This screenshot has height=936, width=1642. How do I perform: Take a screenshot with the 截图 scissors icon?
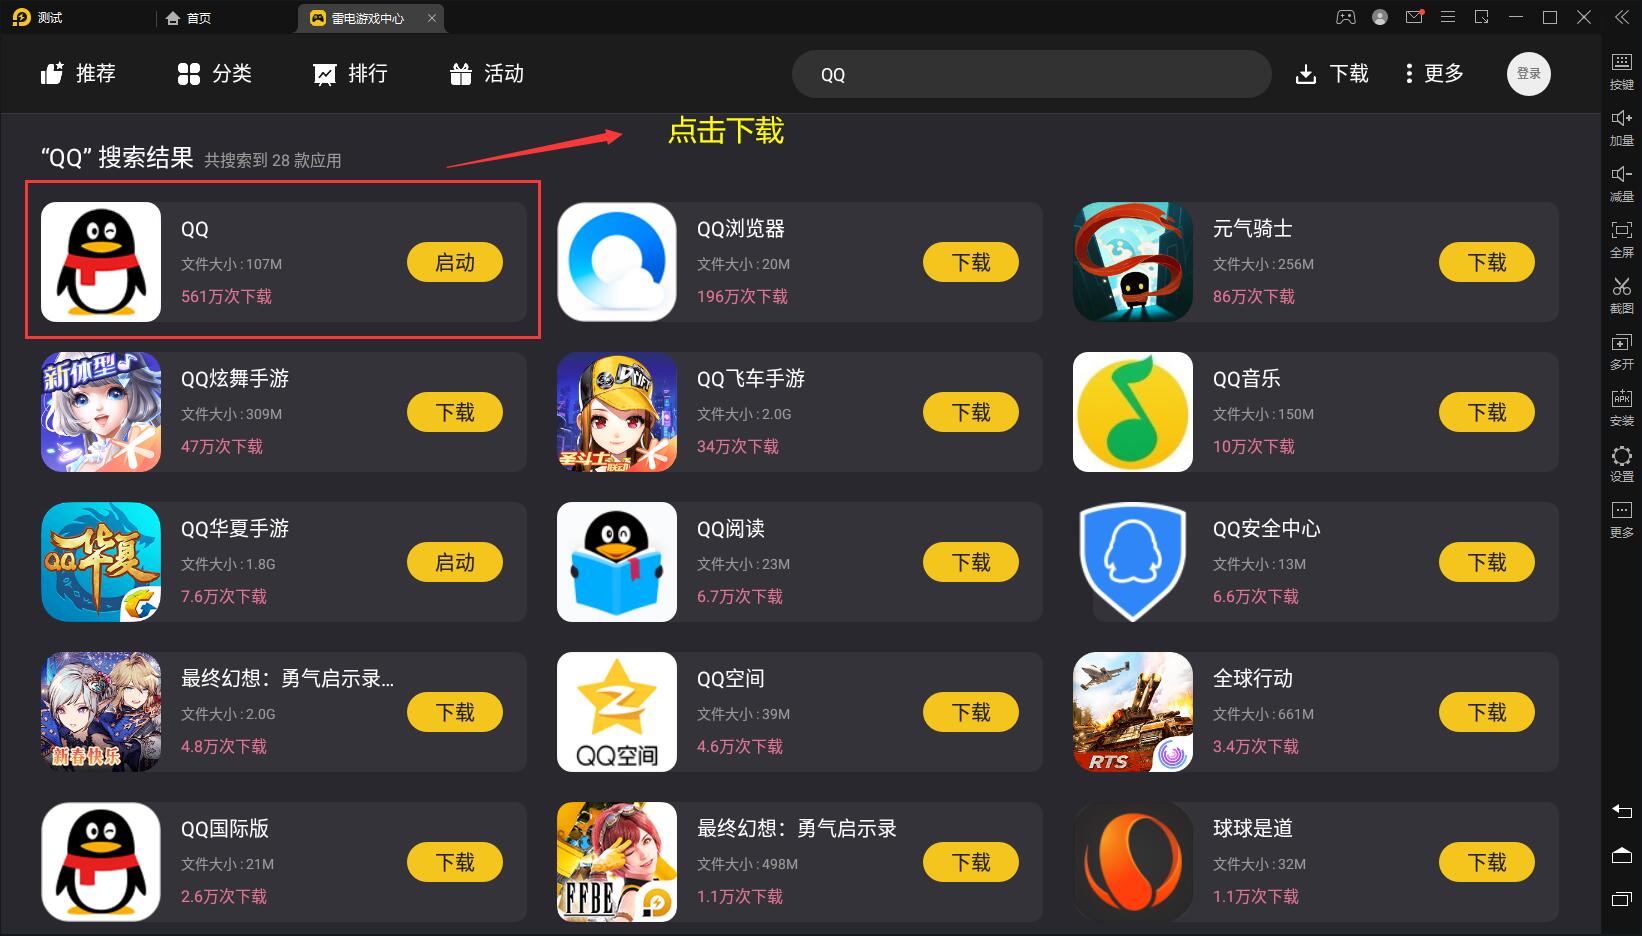(x=1621, y=295)
